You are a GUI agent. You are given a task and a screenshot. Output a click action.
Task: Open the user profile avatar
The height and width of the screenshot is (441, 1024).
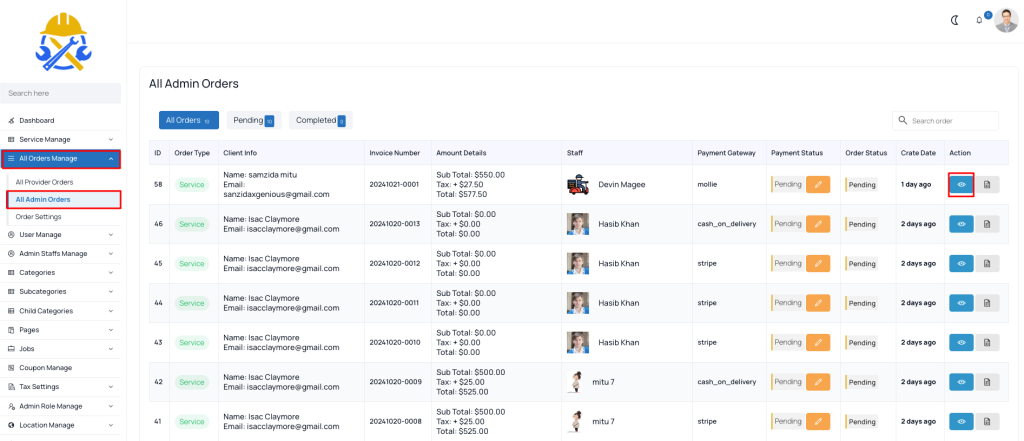(1006, 20)
